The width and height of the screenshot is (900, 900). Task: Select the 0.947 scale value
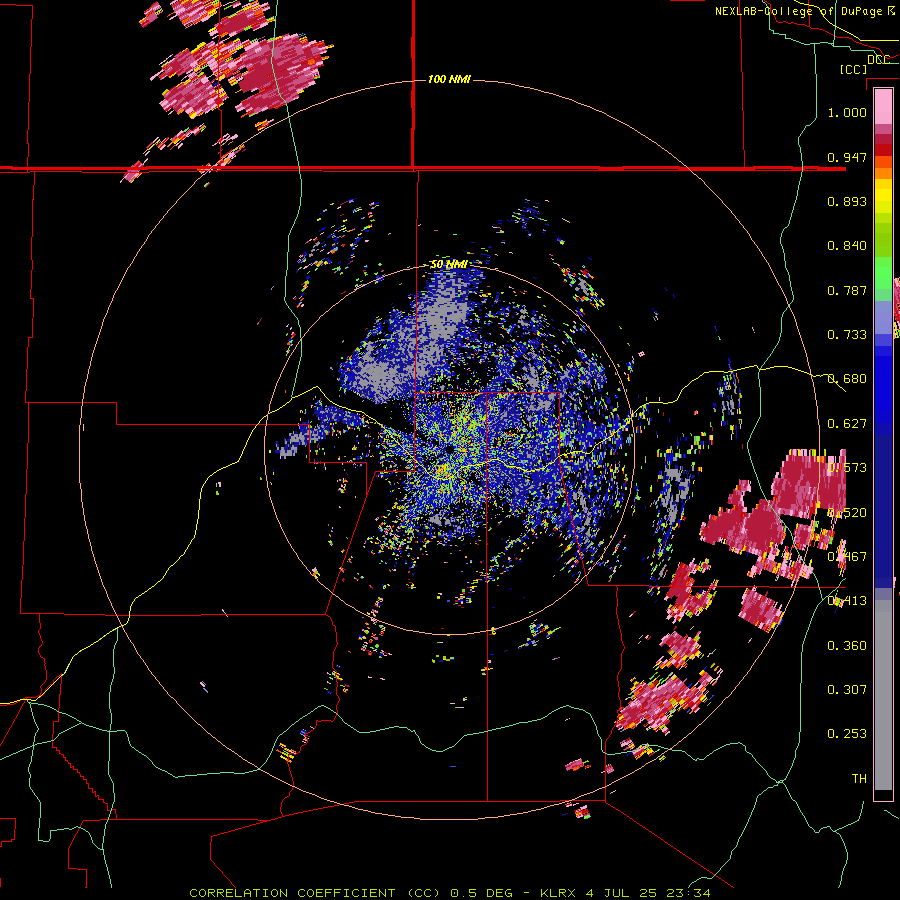point(847,157)
